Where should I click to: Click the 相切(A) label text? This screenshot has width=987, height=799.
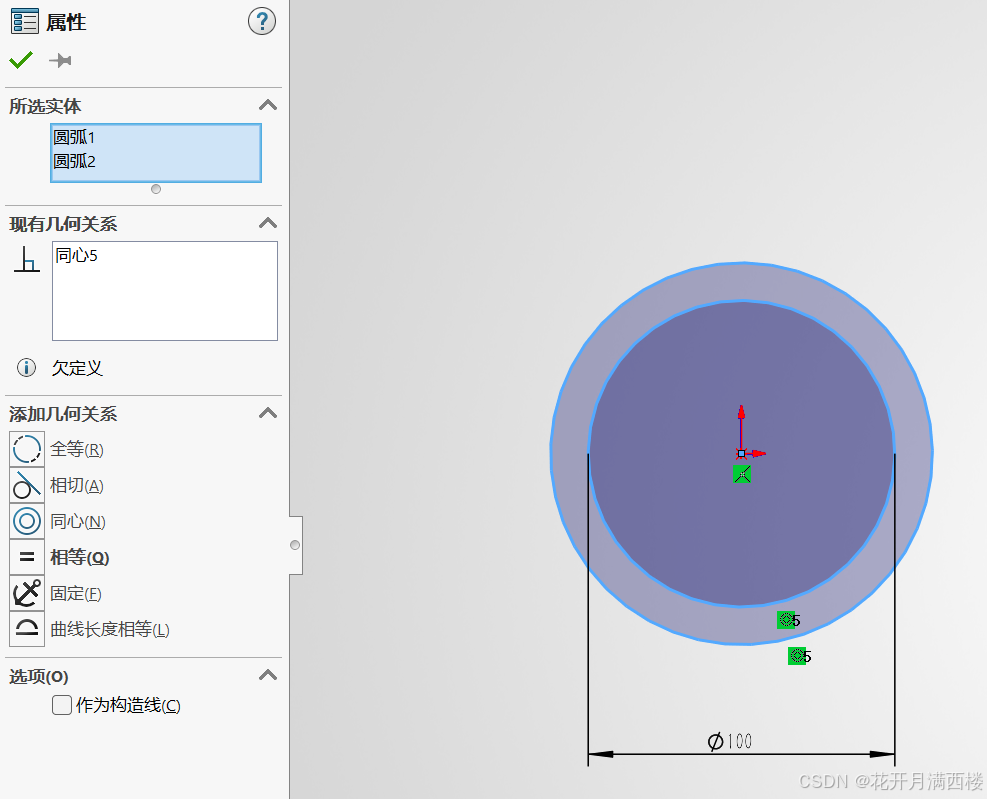click(77, 485)
